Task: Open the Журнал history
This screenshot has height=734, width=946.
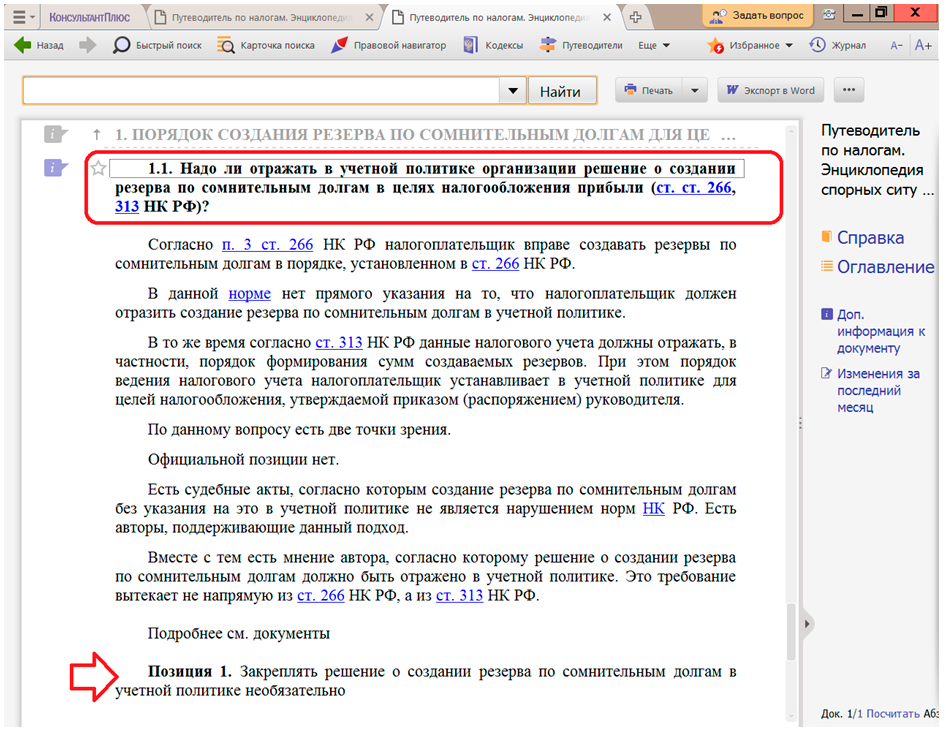Action: pos(837,45)
